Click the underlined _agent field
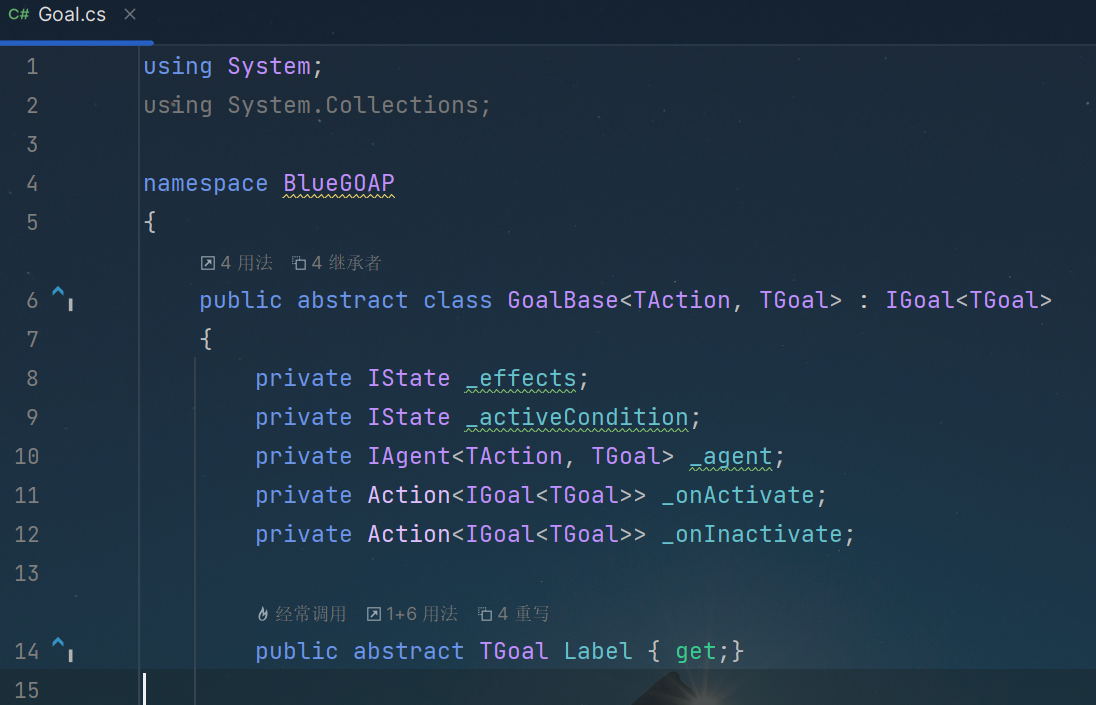 pyautogui.click(x=731, y=456)
